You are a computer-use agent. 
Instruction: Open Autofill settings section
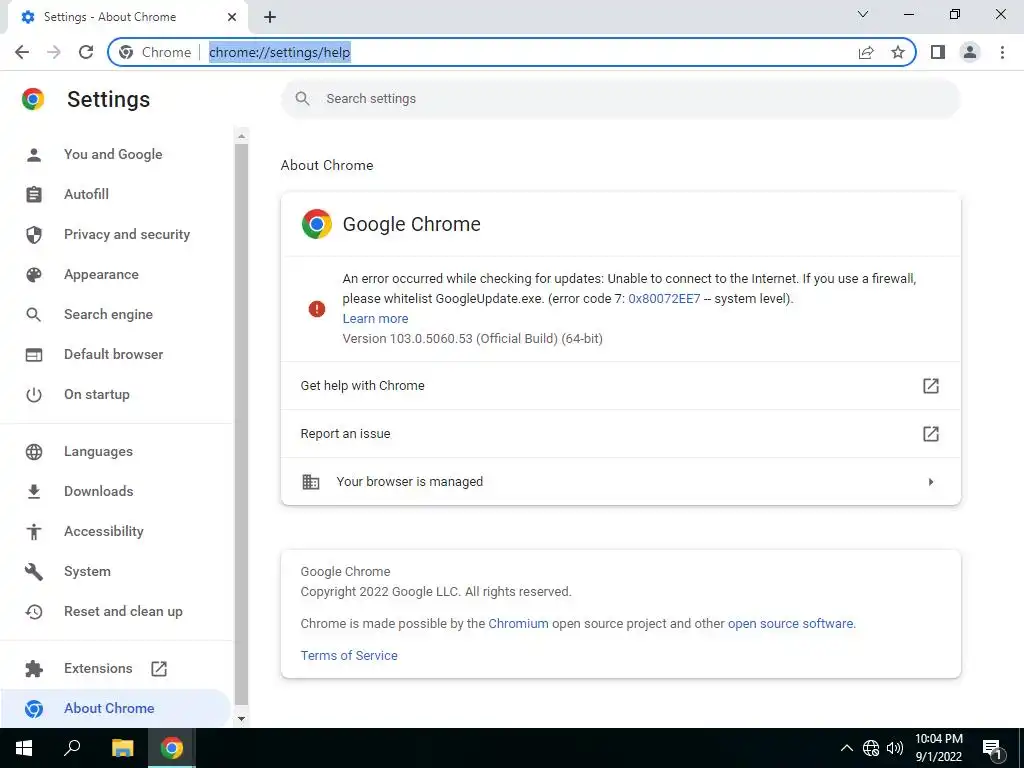pos(86,194)
